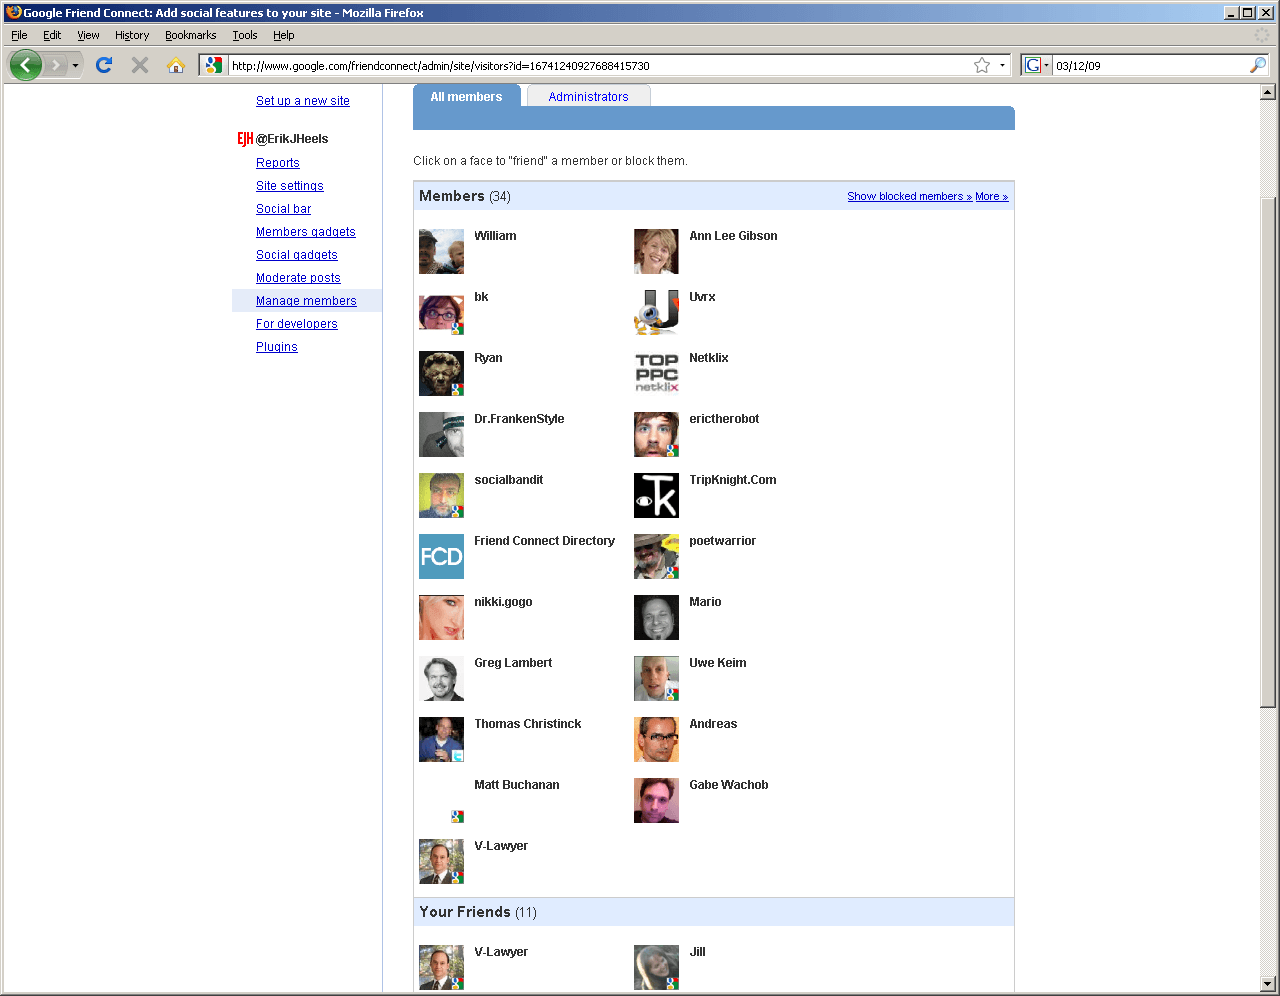Viewport: 1280px width, 996px height.
Task: Click the Show blocked members link
Action: point(909,197)
